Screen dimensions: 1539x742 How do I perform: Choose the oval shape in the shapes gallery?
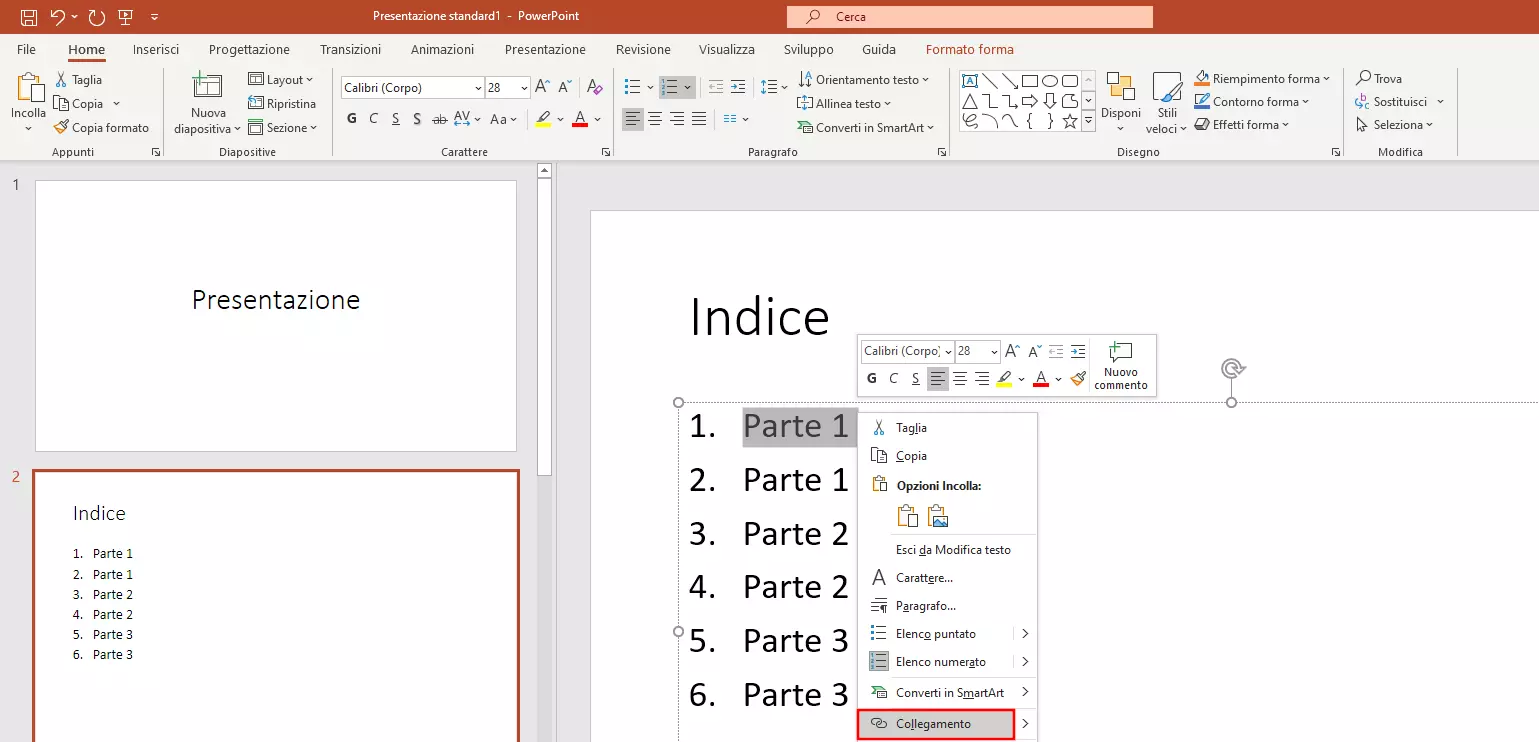point(1050,81)
